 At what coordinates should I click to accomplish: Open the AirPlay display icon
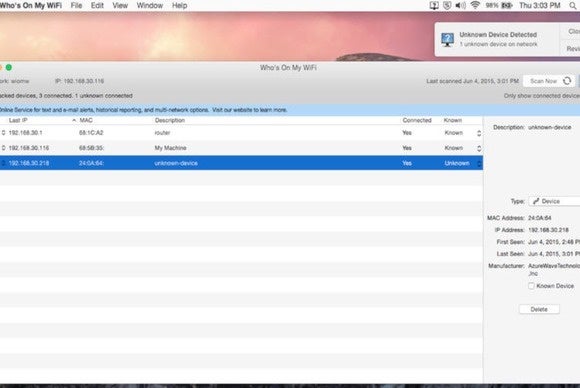click(434, 6)
